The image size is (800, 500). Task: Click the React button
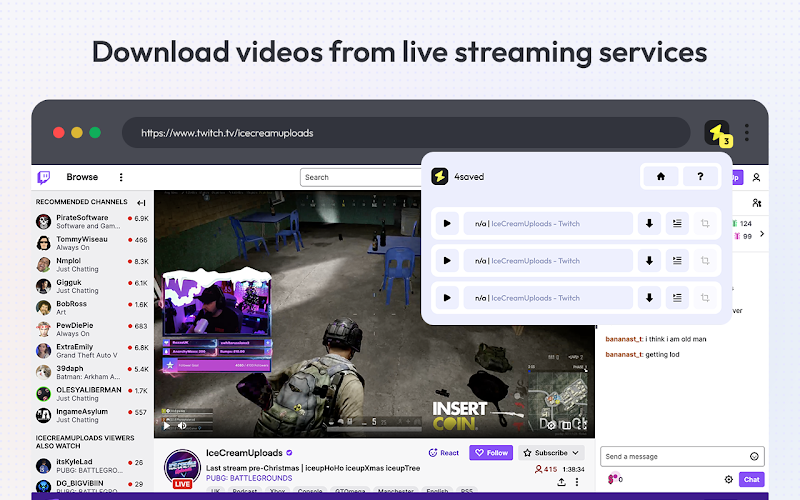(x=444, y=453)
